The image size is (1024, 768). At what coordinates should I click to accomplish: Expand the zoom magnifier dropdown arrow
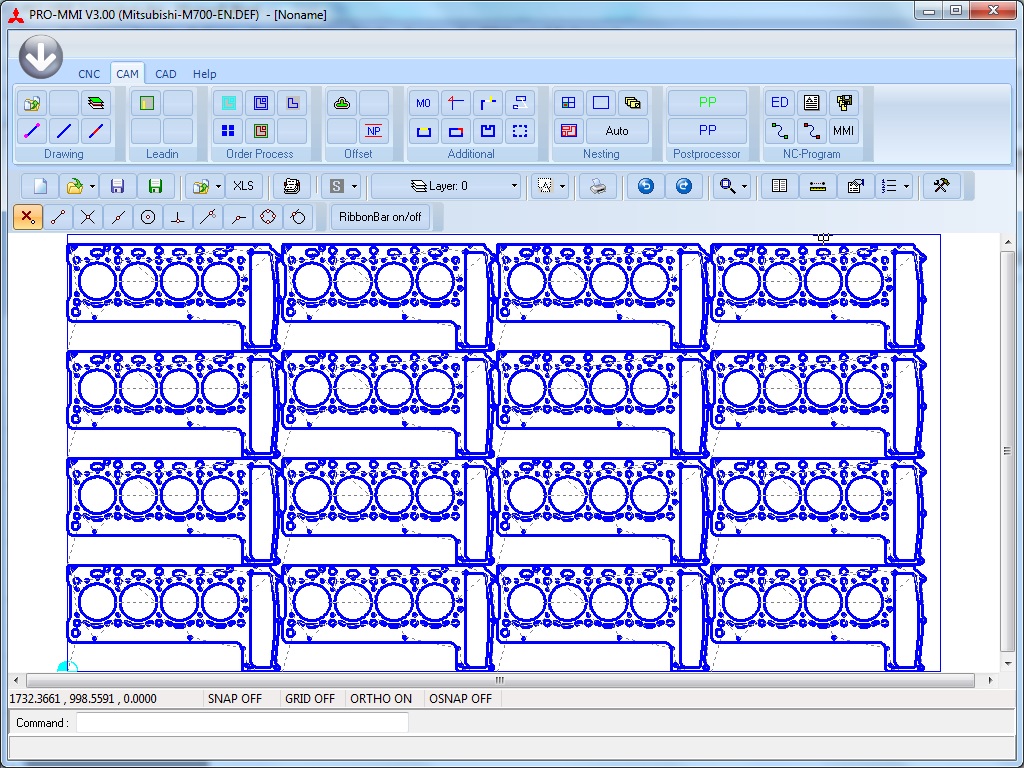point(745,186)
